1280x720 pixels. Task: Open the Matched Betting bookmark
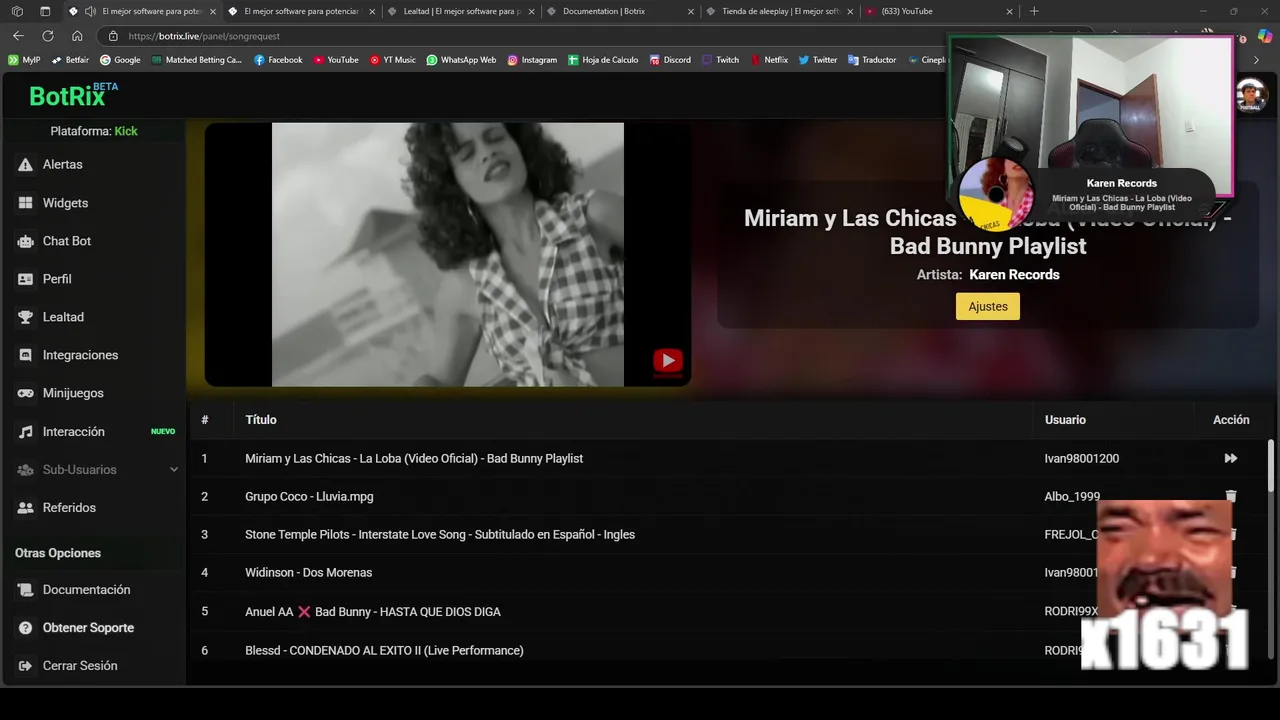[x=197, y=60]
